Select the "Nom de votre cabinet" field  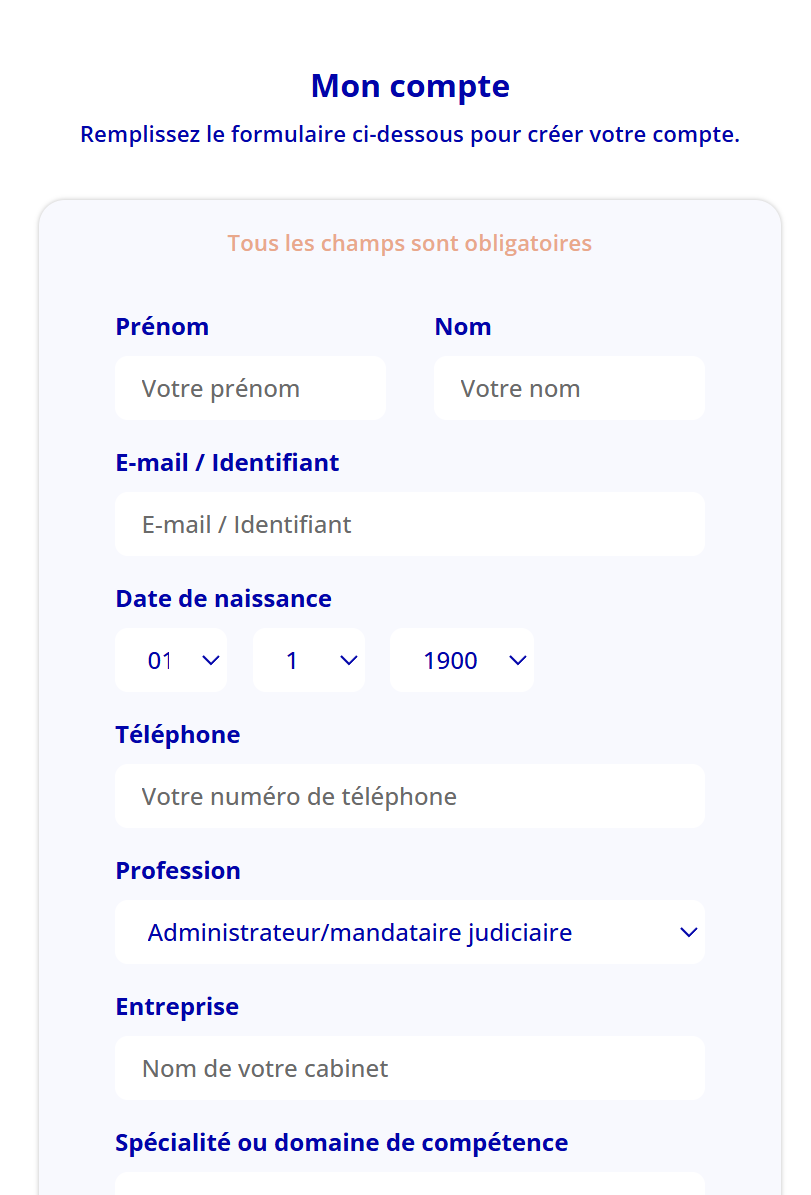409,1068
